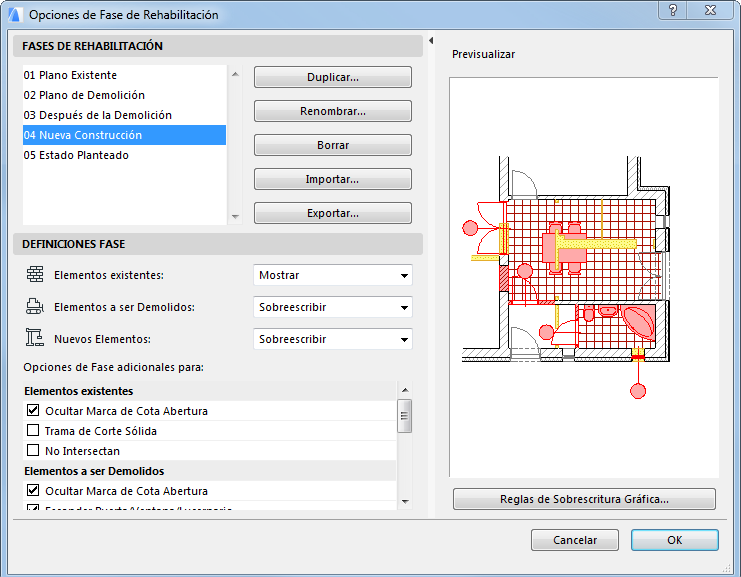Click the Elementos existentes group header in options list

click(x=209, y=391)
